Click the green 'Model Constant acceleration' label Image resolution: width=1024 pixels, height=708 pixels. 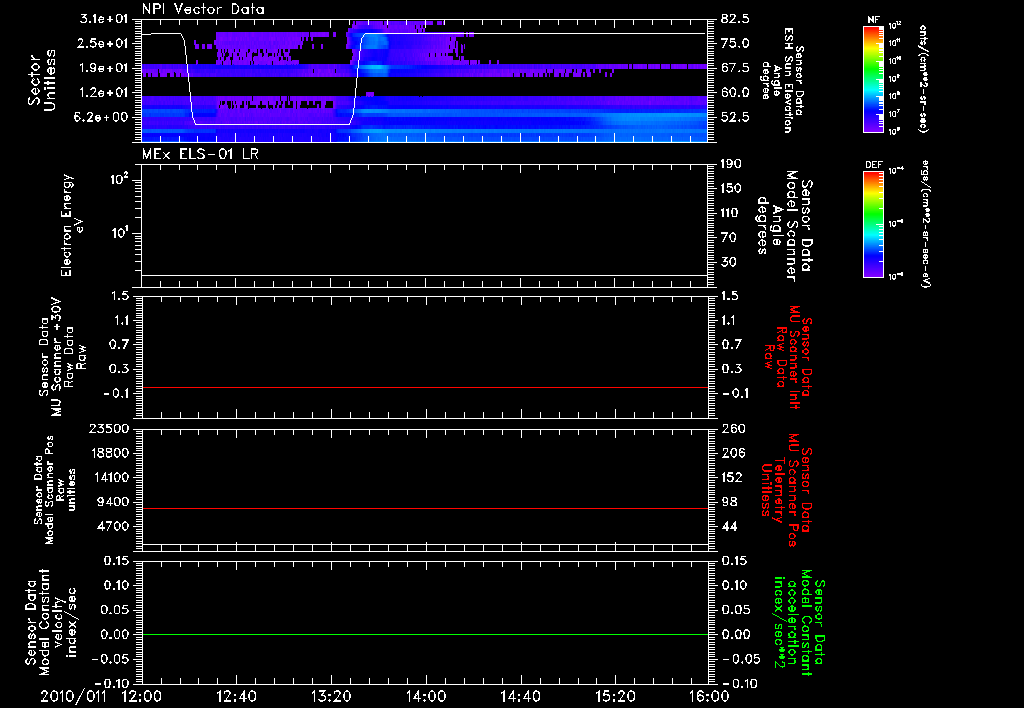[x=799, y=623]
